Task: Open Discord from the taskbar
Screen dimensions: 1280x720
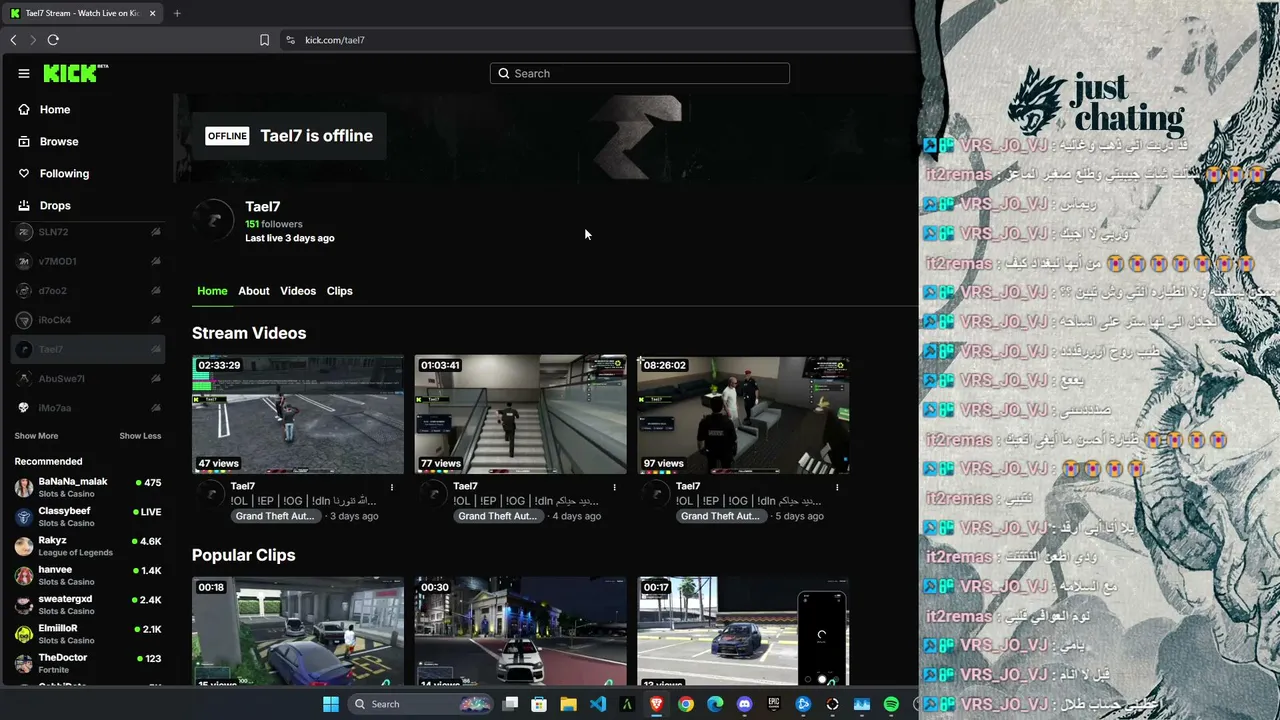Action: [x=744, y=704]
